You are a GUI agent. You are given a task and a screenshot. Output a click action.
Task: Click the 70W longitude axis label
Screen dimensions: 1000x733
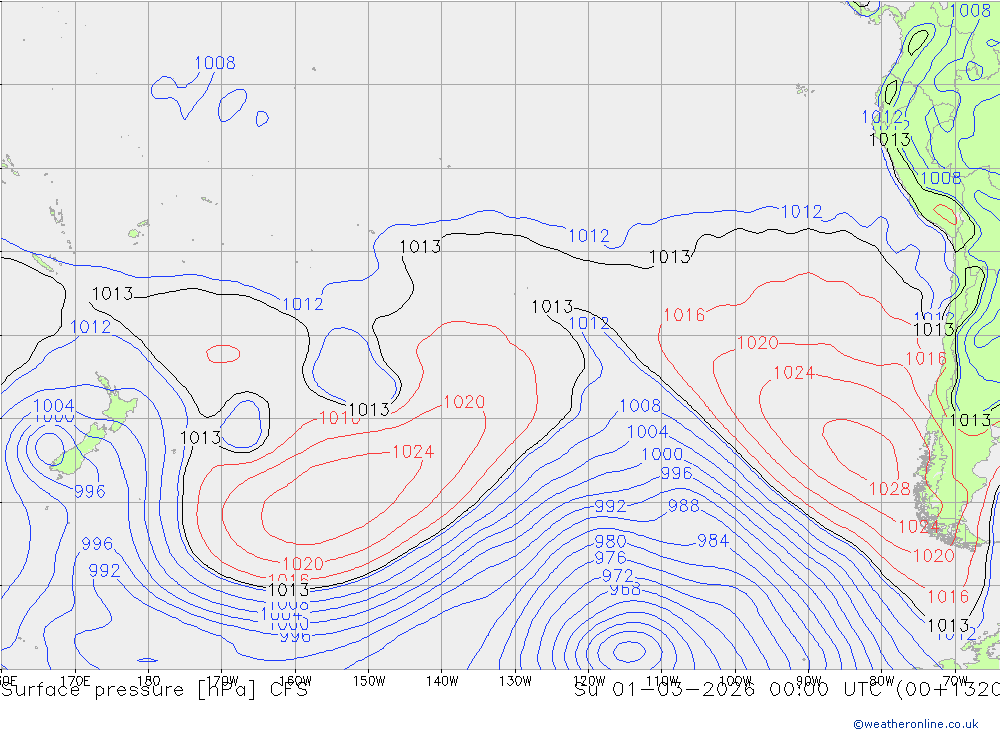coord(955,680)
